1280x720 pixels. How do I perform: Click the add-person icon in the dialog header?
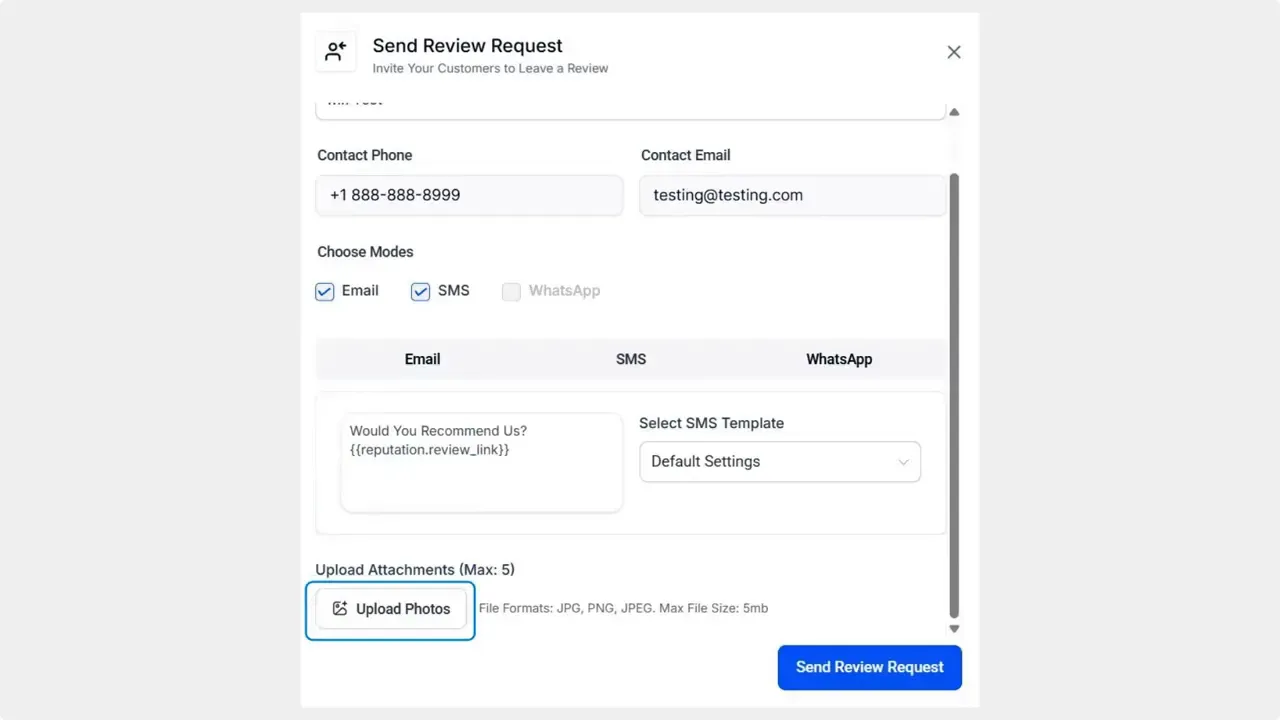coord(336,50)
